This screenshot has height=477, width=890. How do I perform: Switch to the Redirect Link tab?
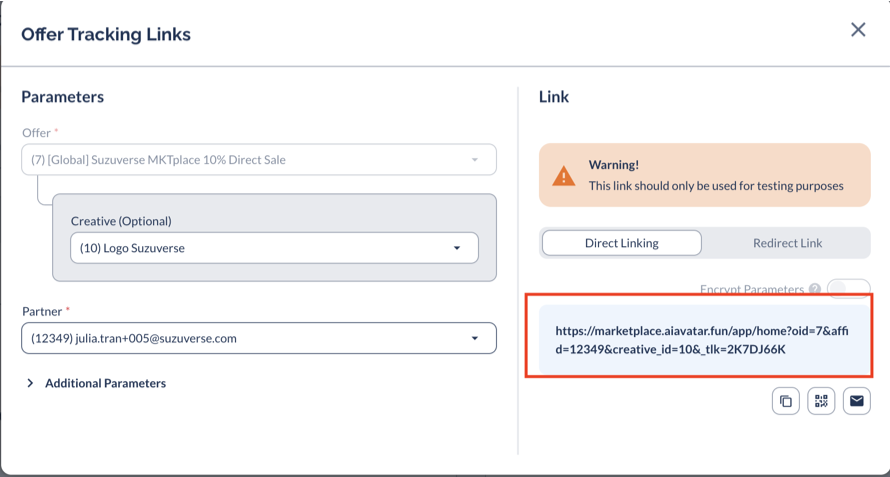click(x=787, y=243)
